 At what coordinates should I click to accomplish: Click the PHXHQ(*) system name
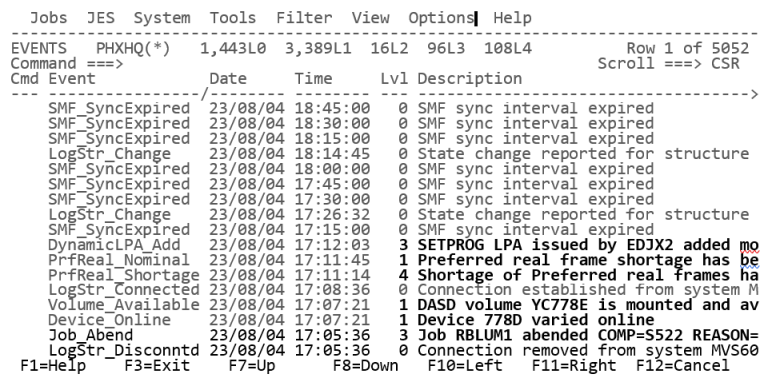click(x=134, y=48)
